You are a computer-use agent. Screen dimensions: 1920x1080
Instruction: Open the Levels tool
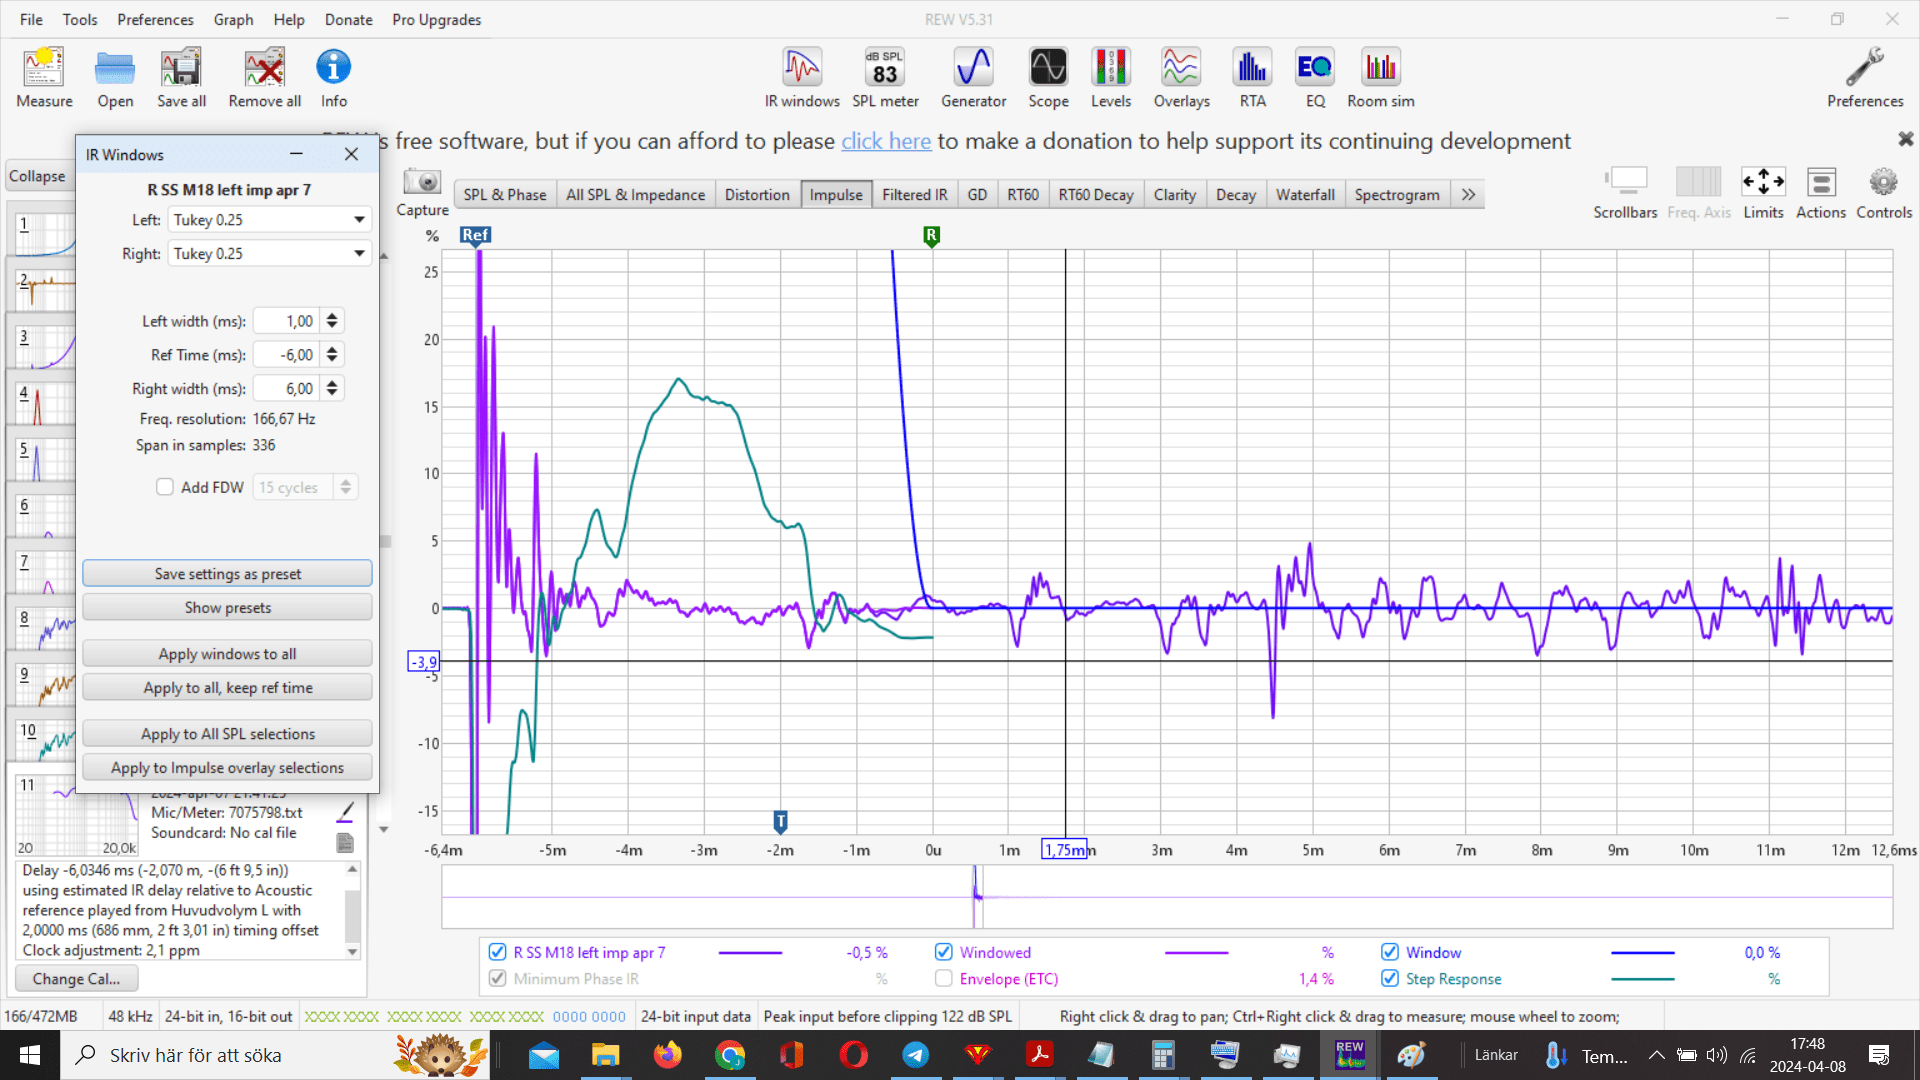coord(1111,78)
